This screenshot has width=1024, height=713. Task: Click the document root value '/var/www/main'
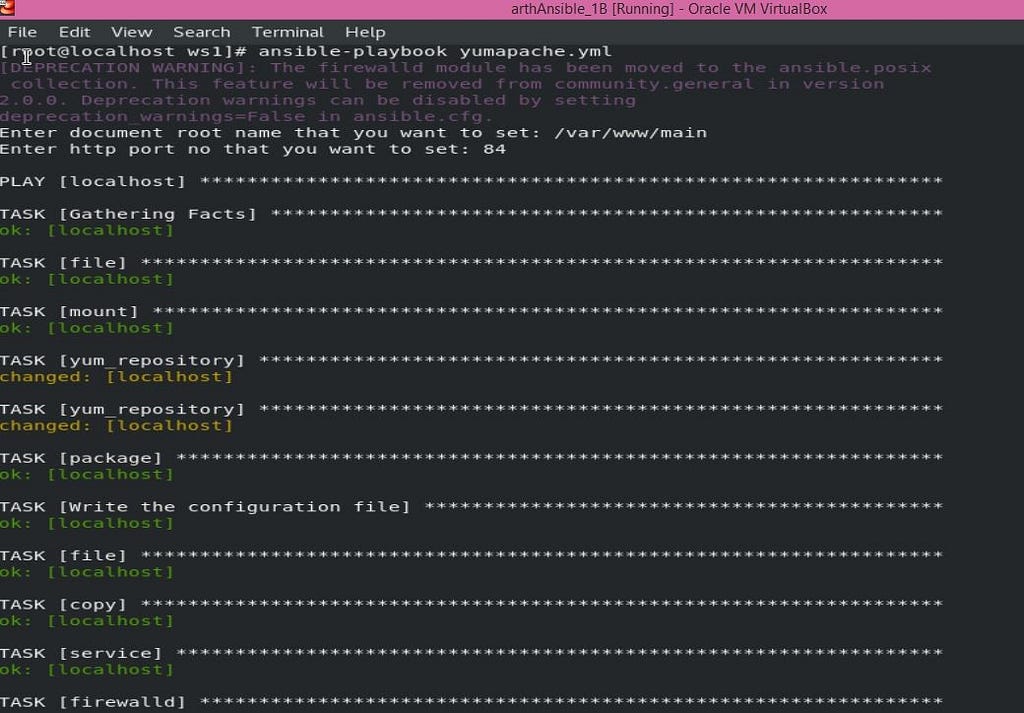630,133
